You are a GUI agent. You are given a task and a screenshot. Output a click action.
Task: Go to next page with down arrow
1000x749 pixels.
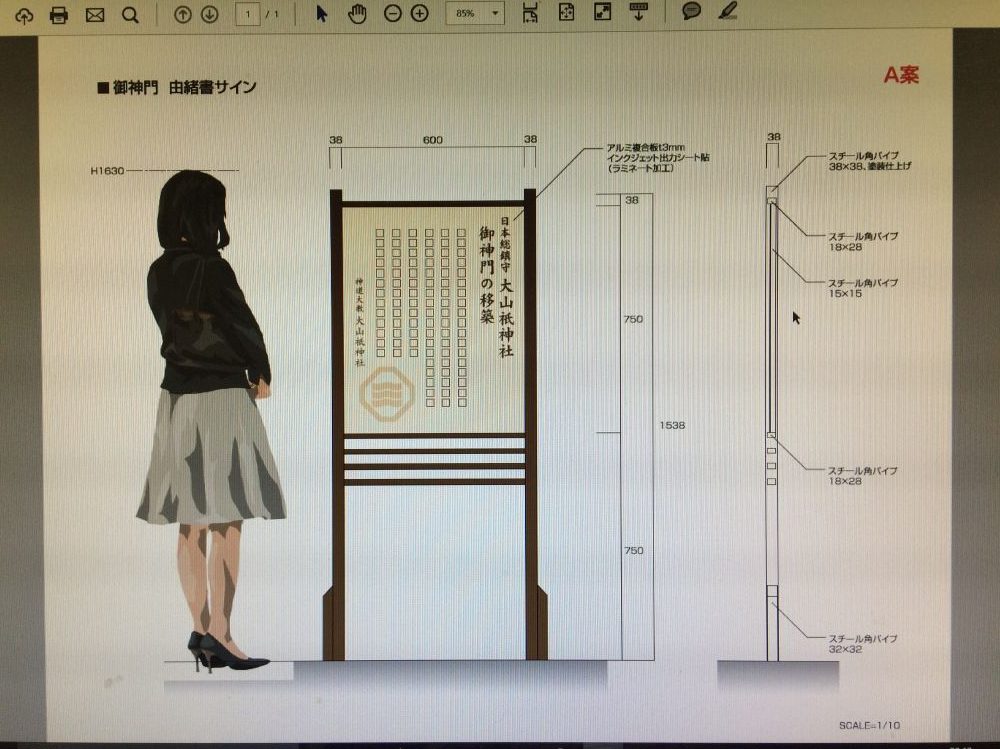point(210,14)
